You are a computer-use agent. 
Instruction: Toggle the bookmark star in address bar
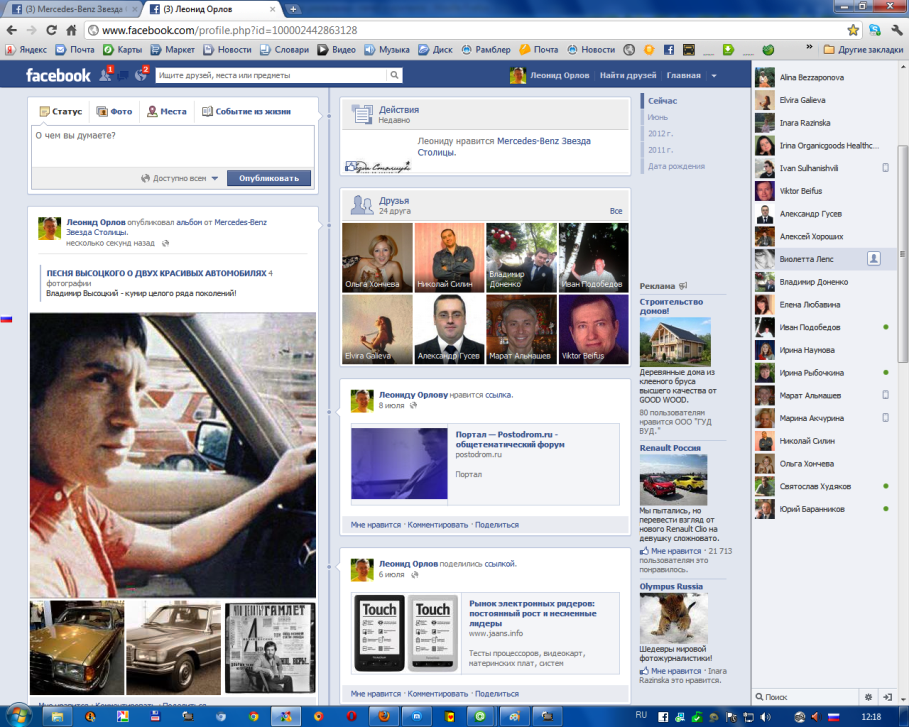[x=852, y=30]
